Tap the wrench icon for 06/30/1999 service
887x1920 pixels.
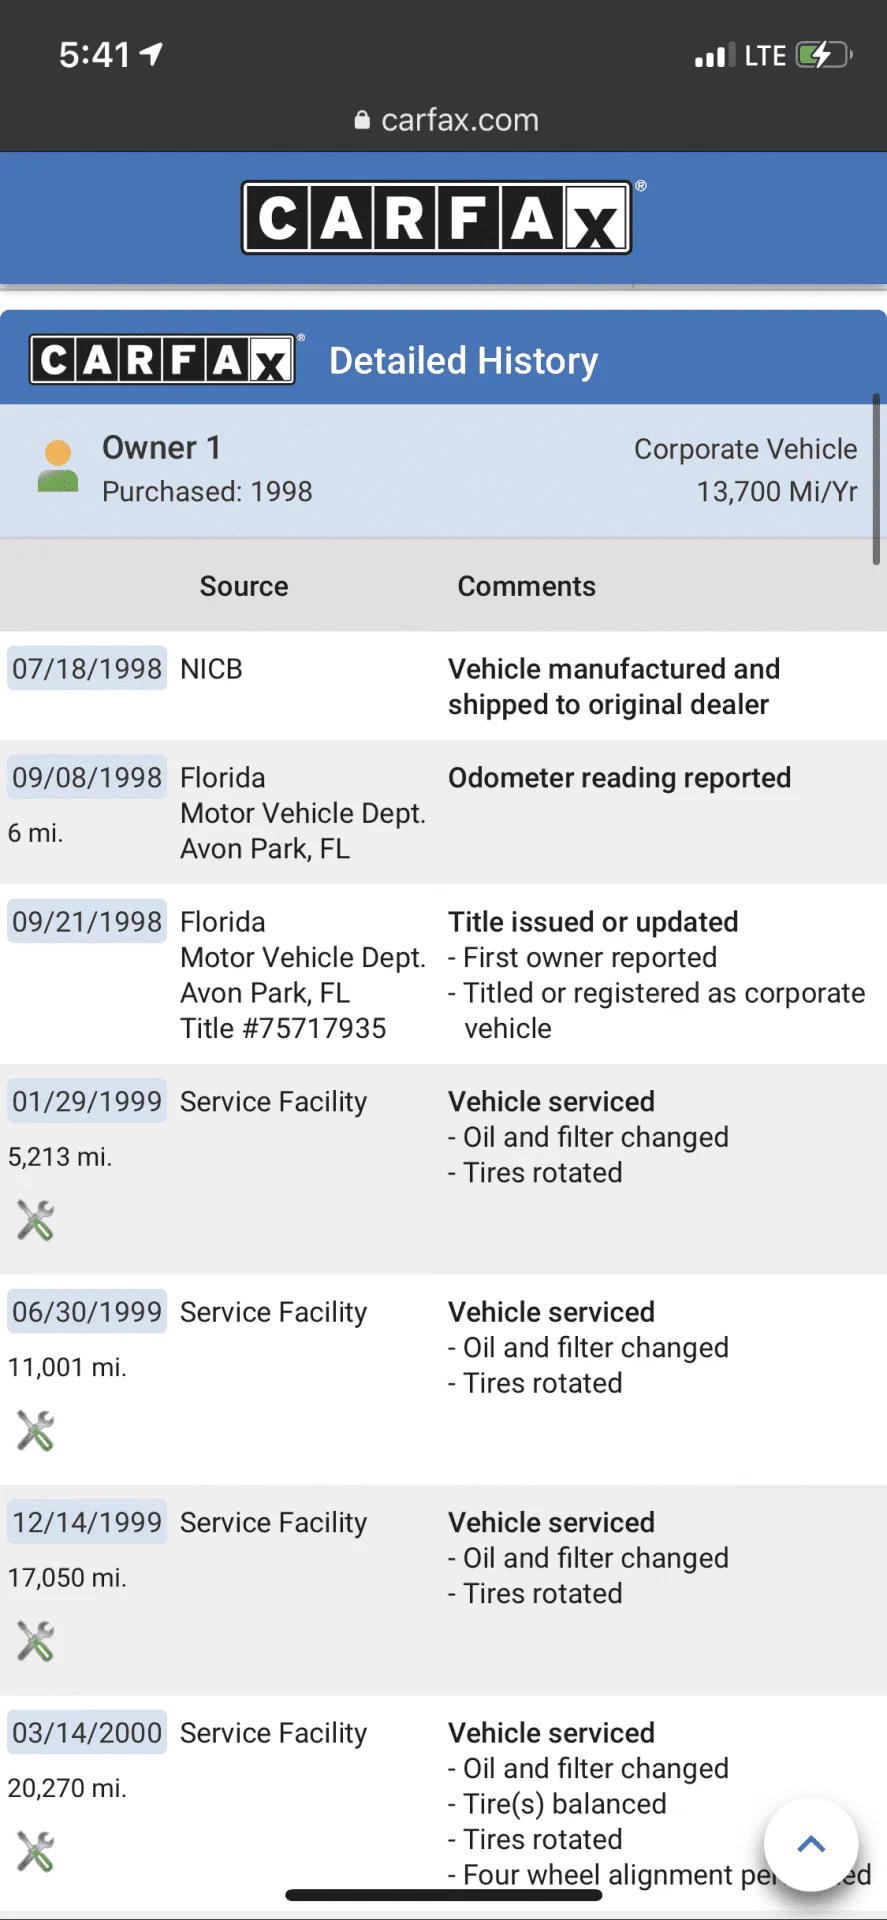35,1430
